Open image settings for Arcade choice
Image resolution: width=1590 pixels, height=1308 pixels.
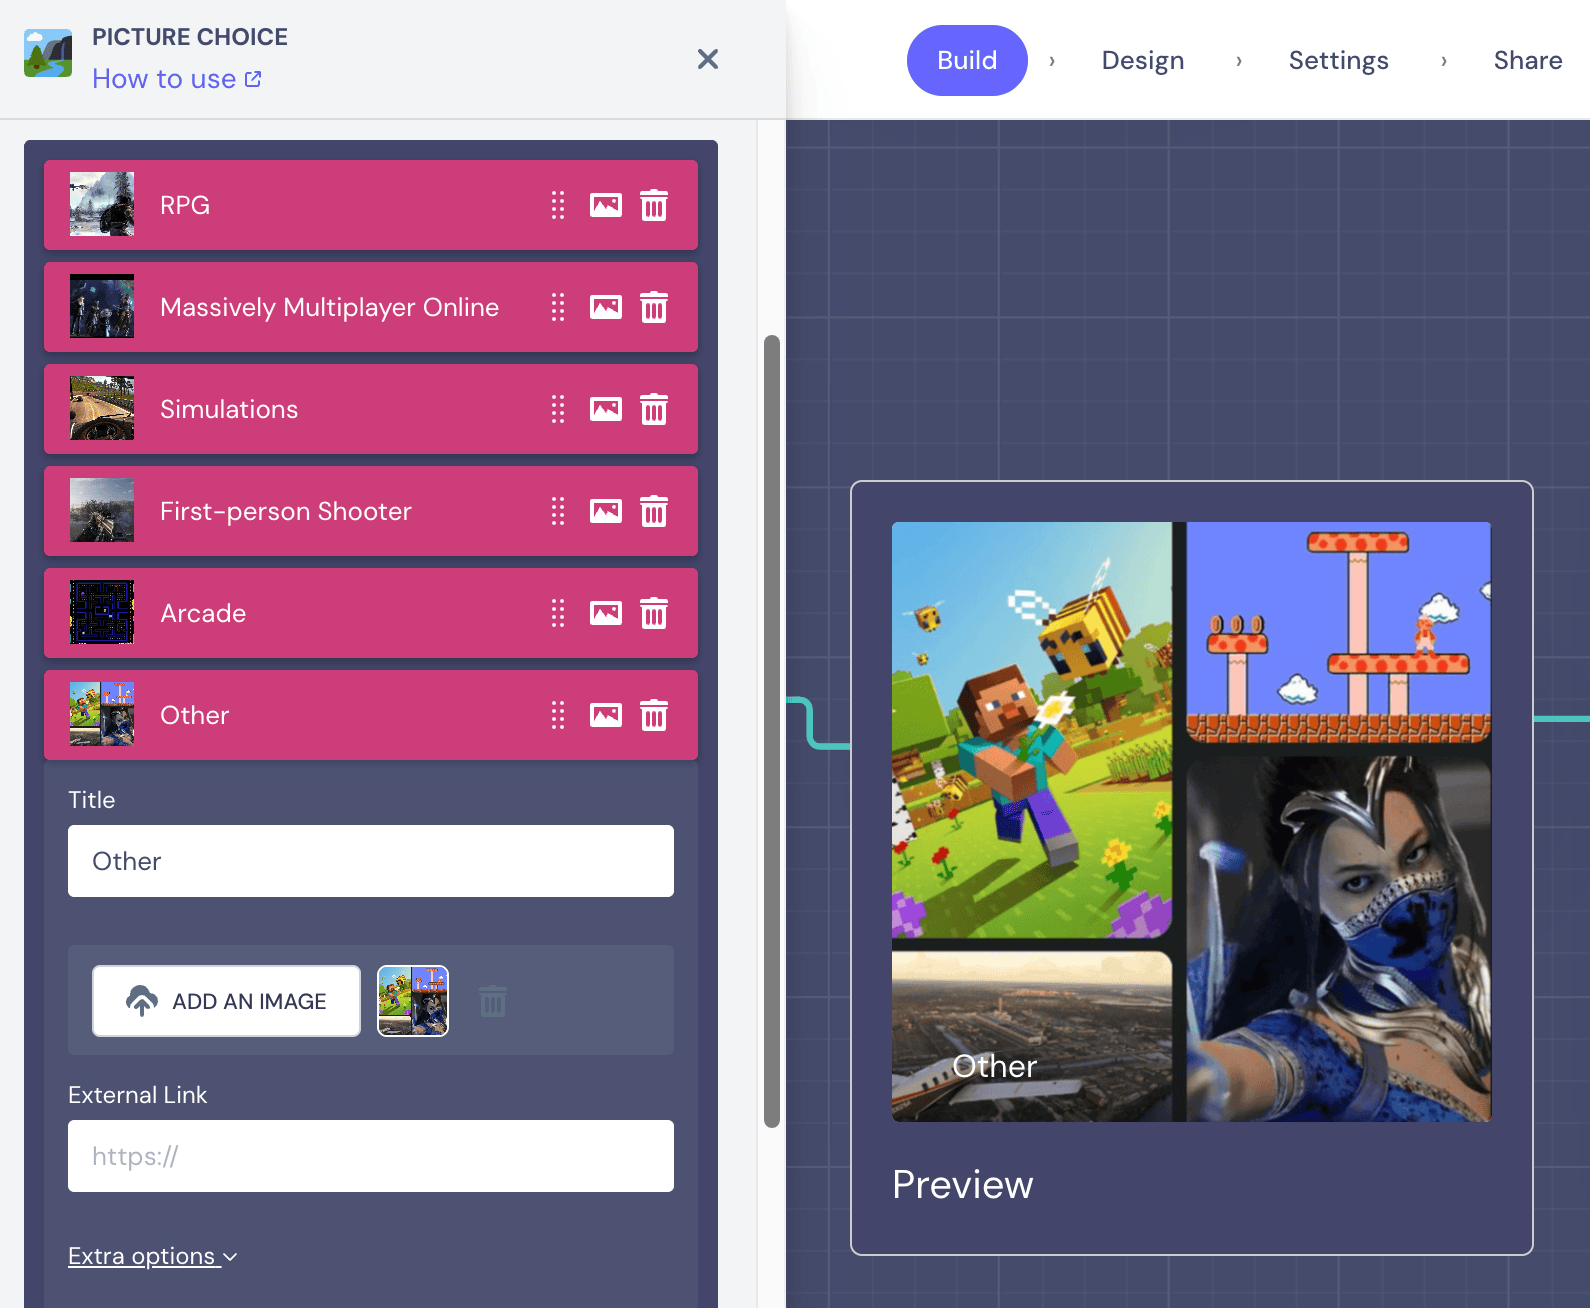point(606,613)
